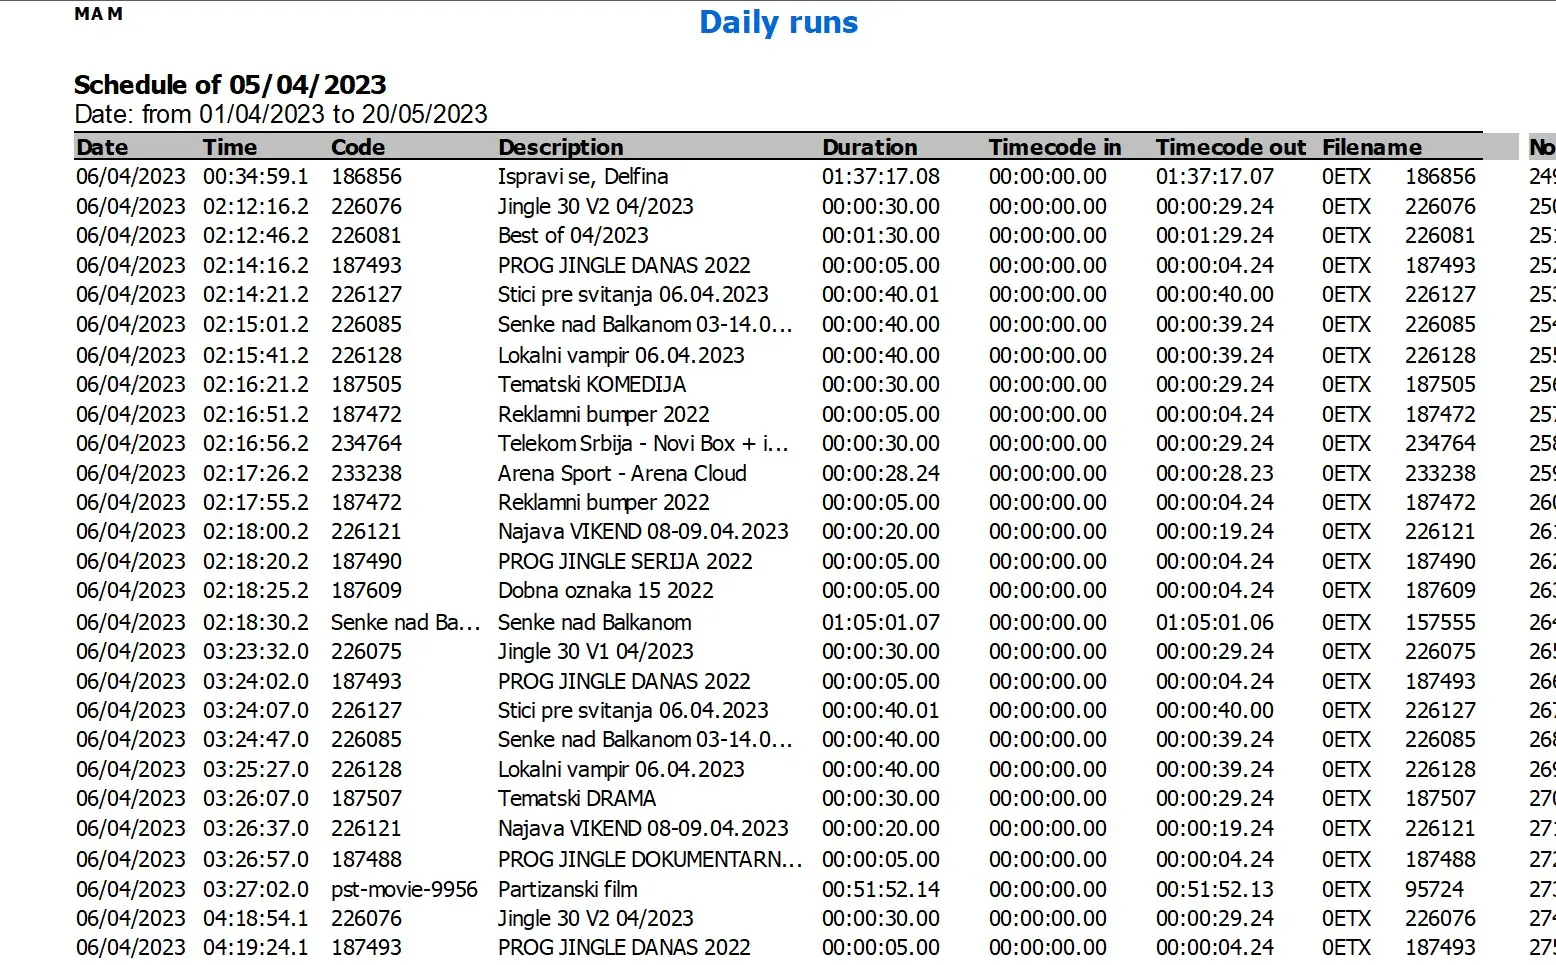Click the Time column header
Screen dimensions: 1556x965
230,147
